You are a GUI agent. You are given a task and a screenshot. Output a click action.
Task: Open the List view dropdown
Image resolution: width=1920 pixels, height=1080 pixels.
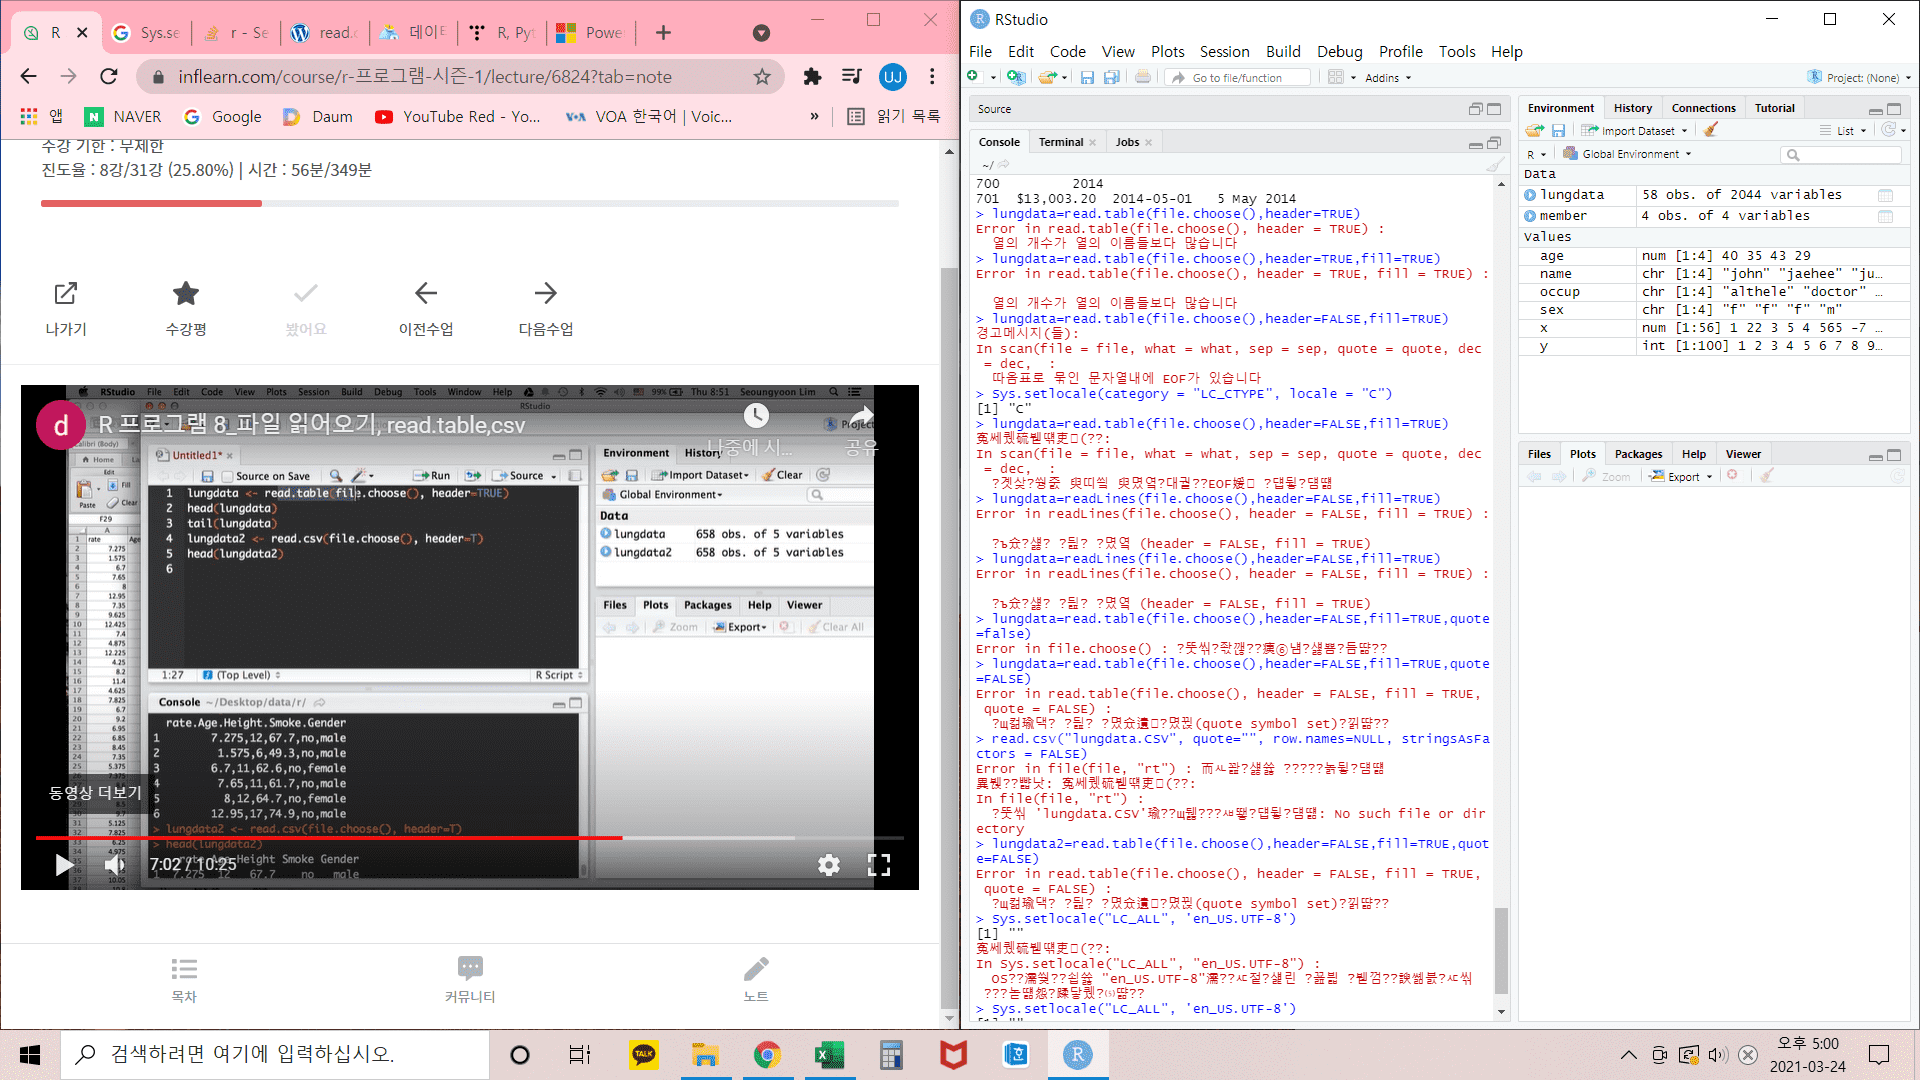point(1843,130)
